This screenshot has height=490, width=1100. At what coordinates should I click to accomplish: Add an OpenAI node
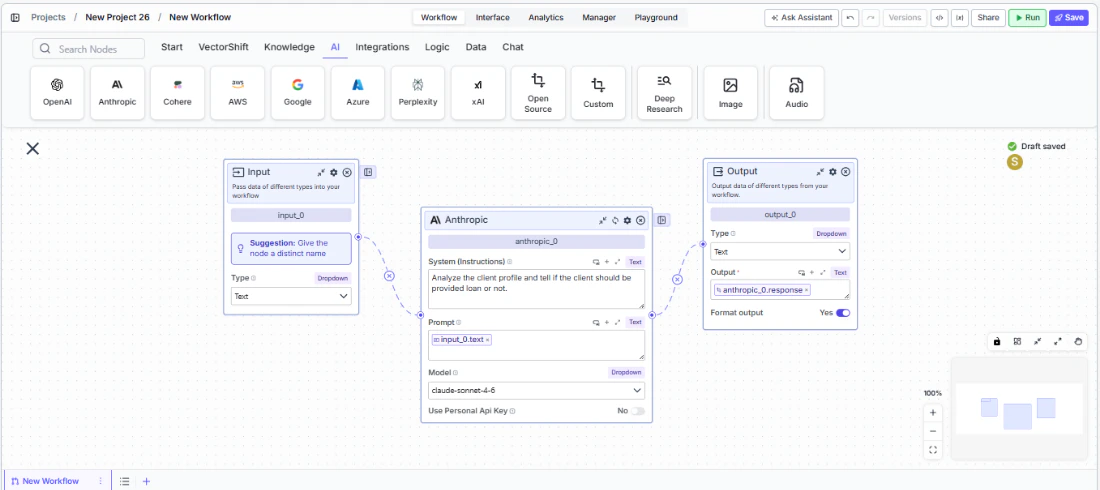(58, 93)
